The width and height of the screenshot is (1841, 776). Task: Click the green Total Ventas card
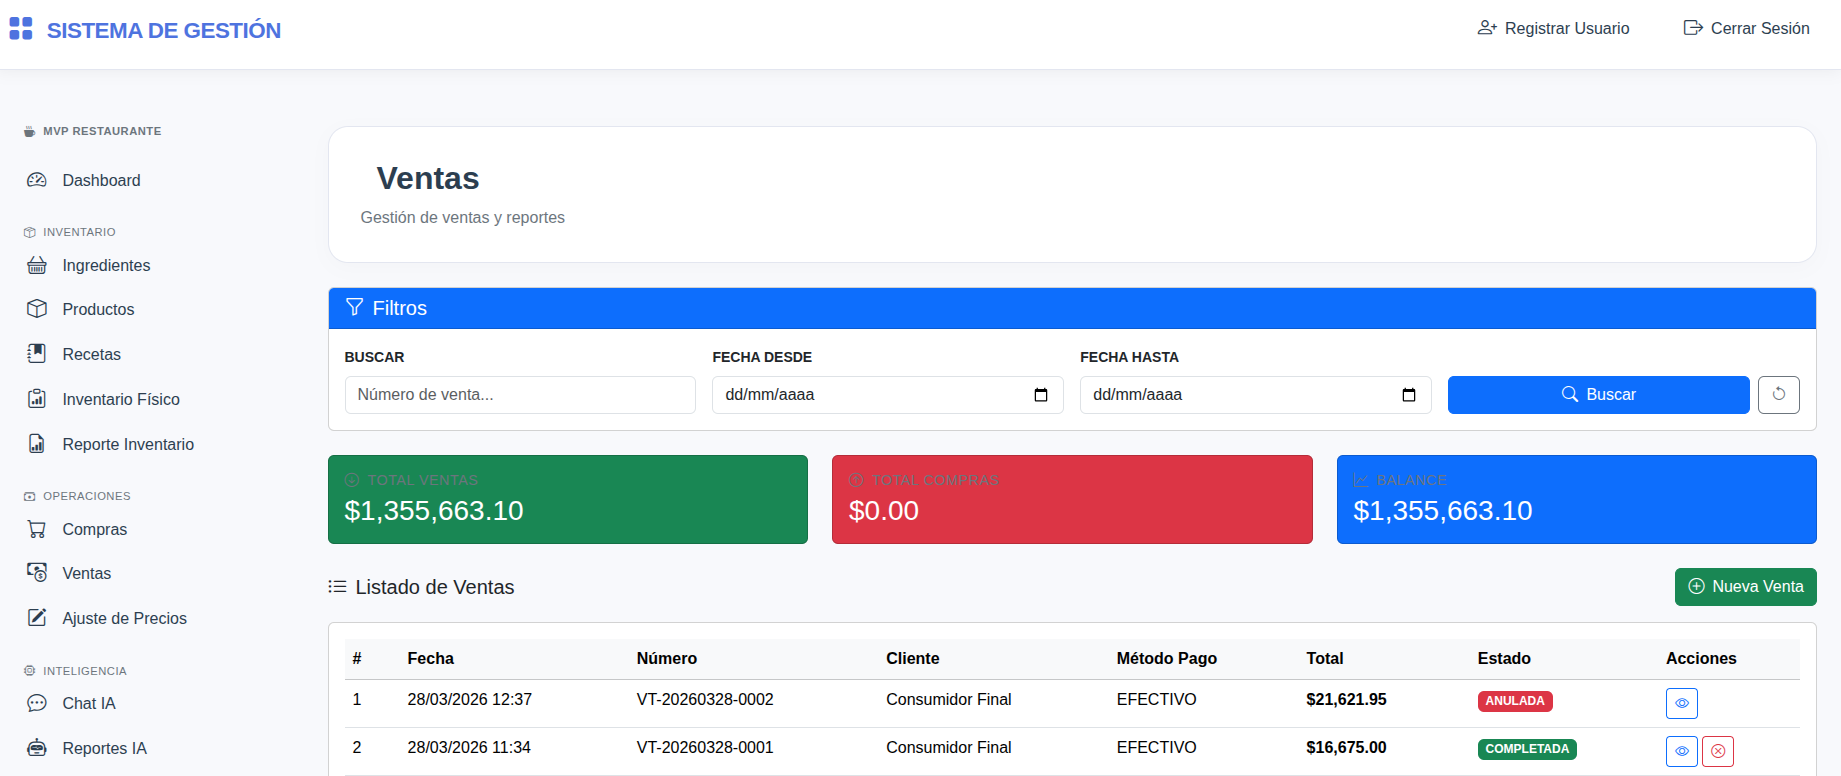coord(567,500)
